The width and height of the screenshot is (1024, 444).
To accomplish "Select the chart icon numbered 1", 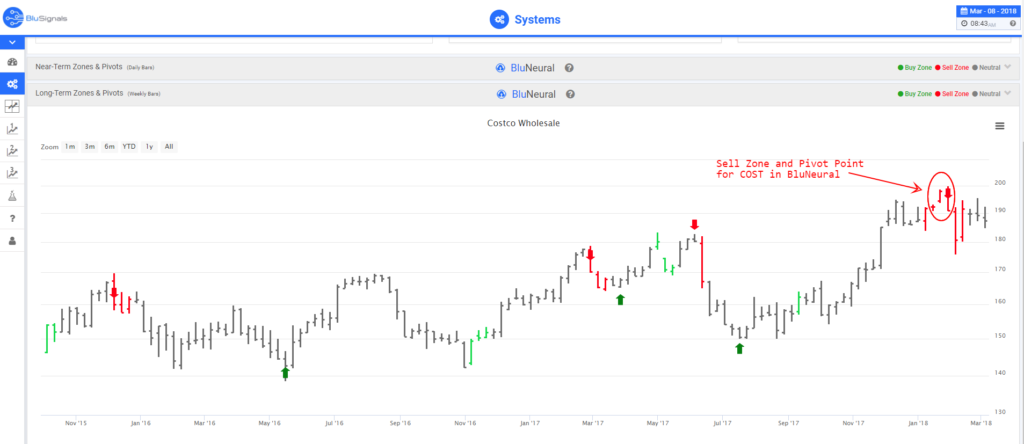I will pos(12,129).
